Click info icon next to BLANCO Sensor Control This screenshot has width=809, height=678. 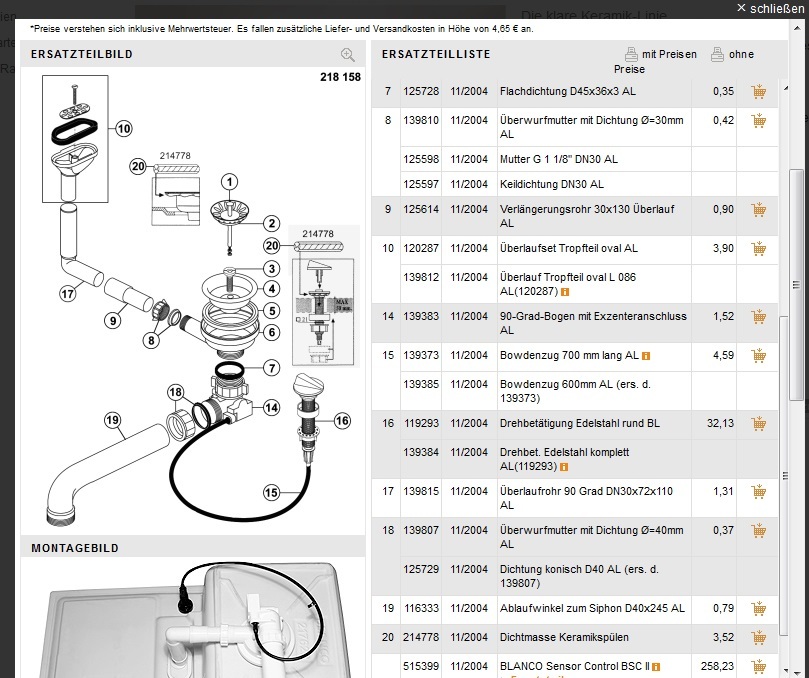[x=657, y=667]
